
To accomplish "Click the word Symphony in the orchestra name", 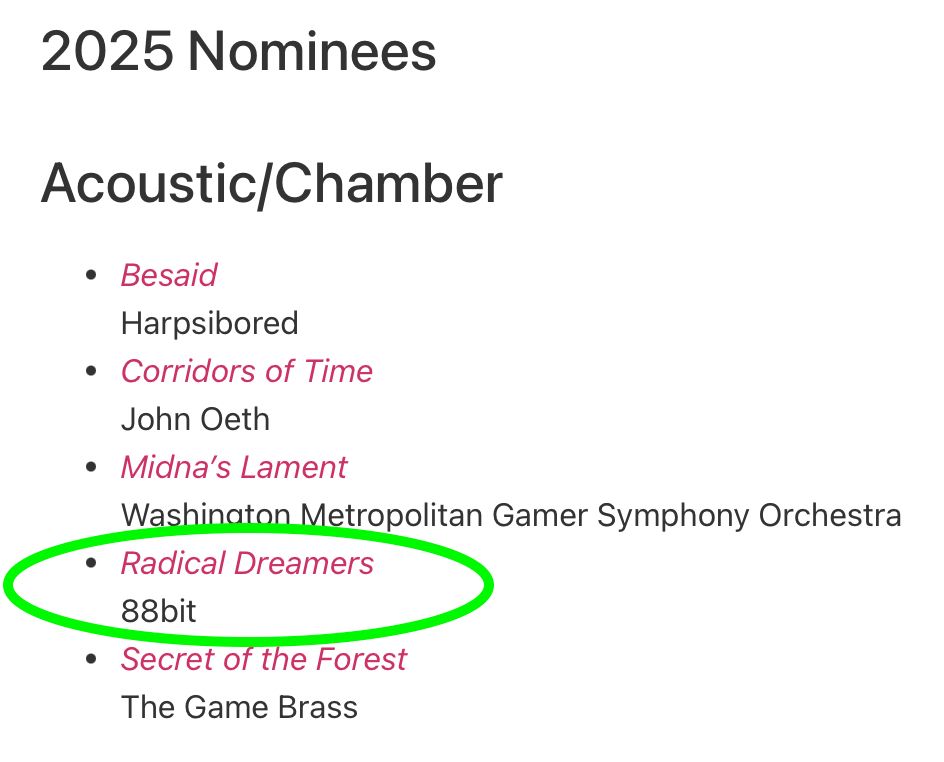I will click(672, 517).
